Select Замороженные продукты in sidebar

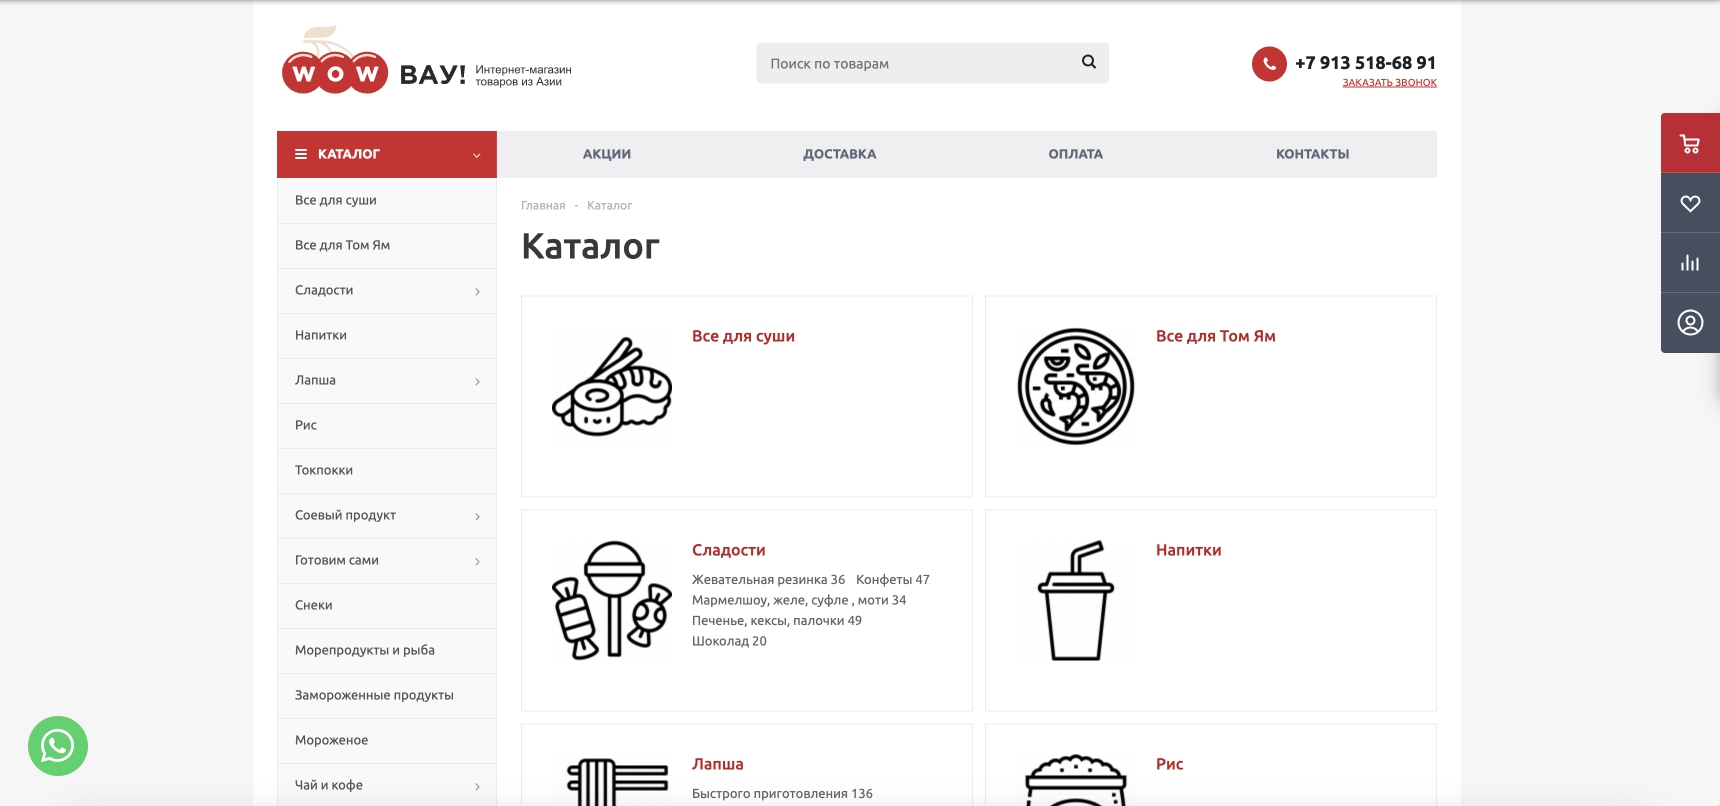click(x=387, y=695)
